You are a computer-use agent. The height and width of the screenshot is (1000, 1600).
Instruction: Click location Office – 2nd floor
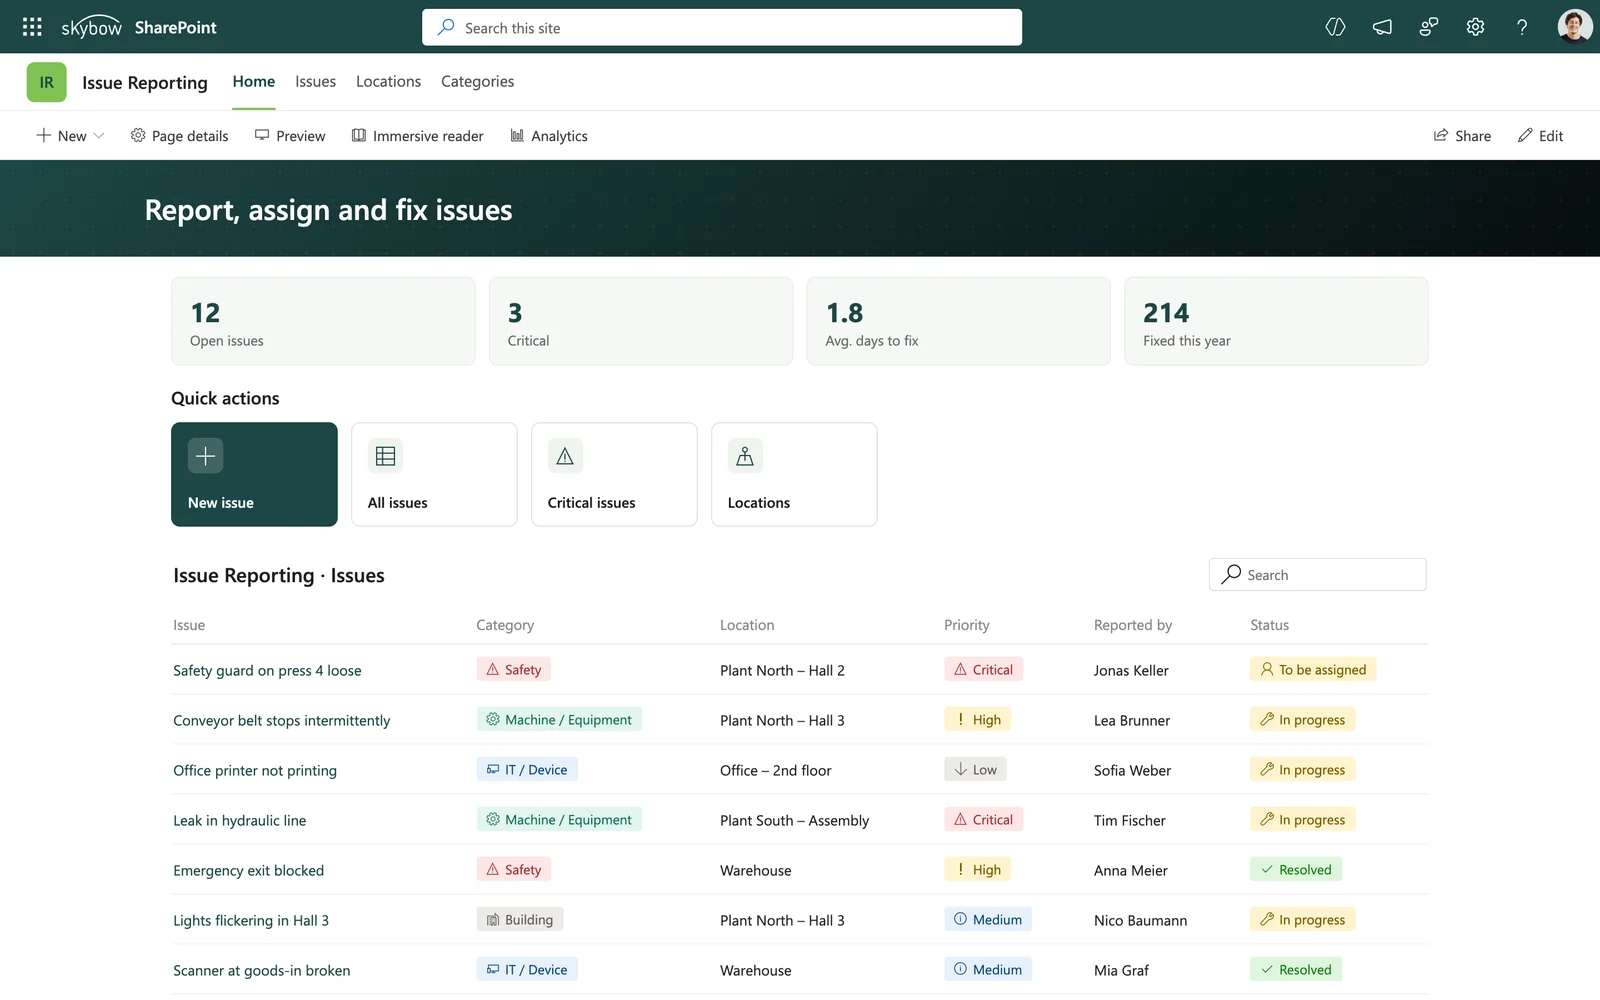pyautogui.click(x=775, y=770)
